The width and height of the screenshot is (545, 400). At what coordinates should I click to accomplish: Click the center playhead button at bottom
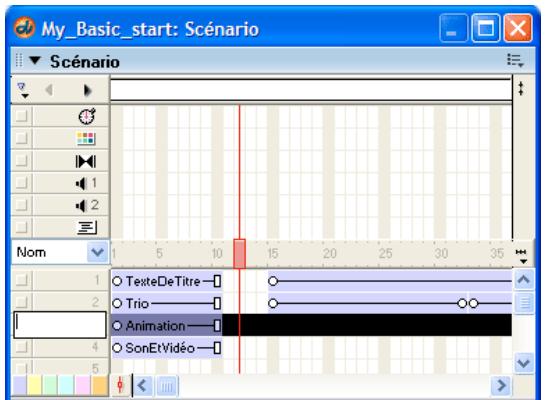120,385
